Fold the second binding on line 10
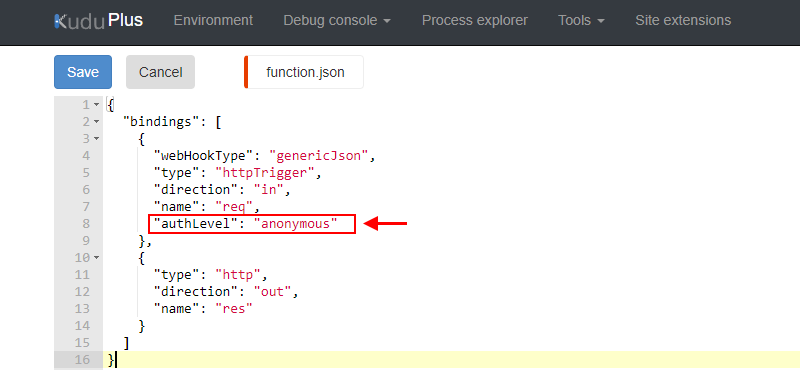The height and width of the screenshot is (370, 800). click(96, 257)
